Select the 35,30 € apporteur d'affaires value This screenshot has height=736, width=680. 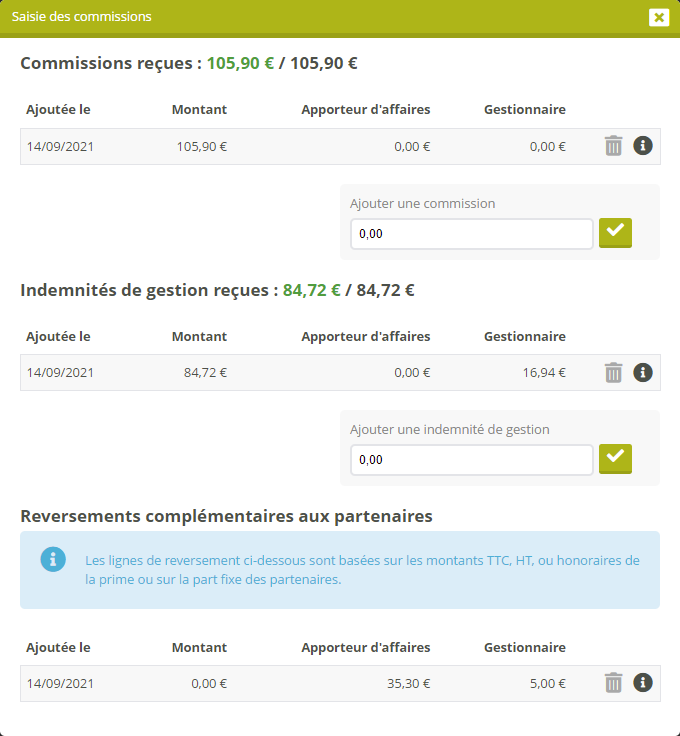(412, 684)
